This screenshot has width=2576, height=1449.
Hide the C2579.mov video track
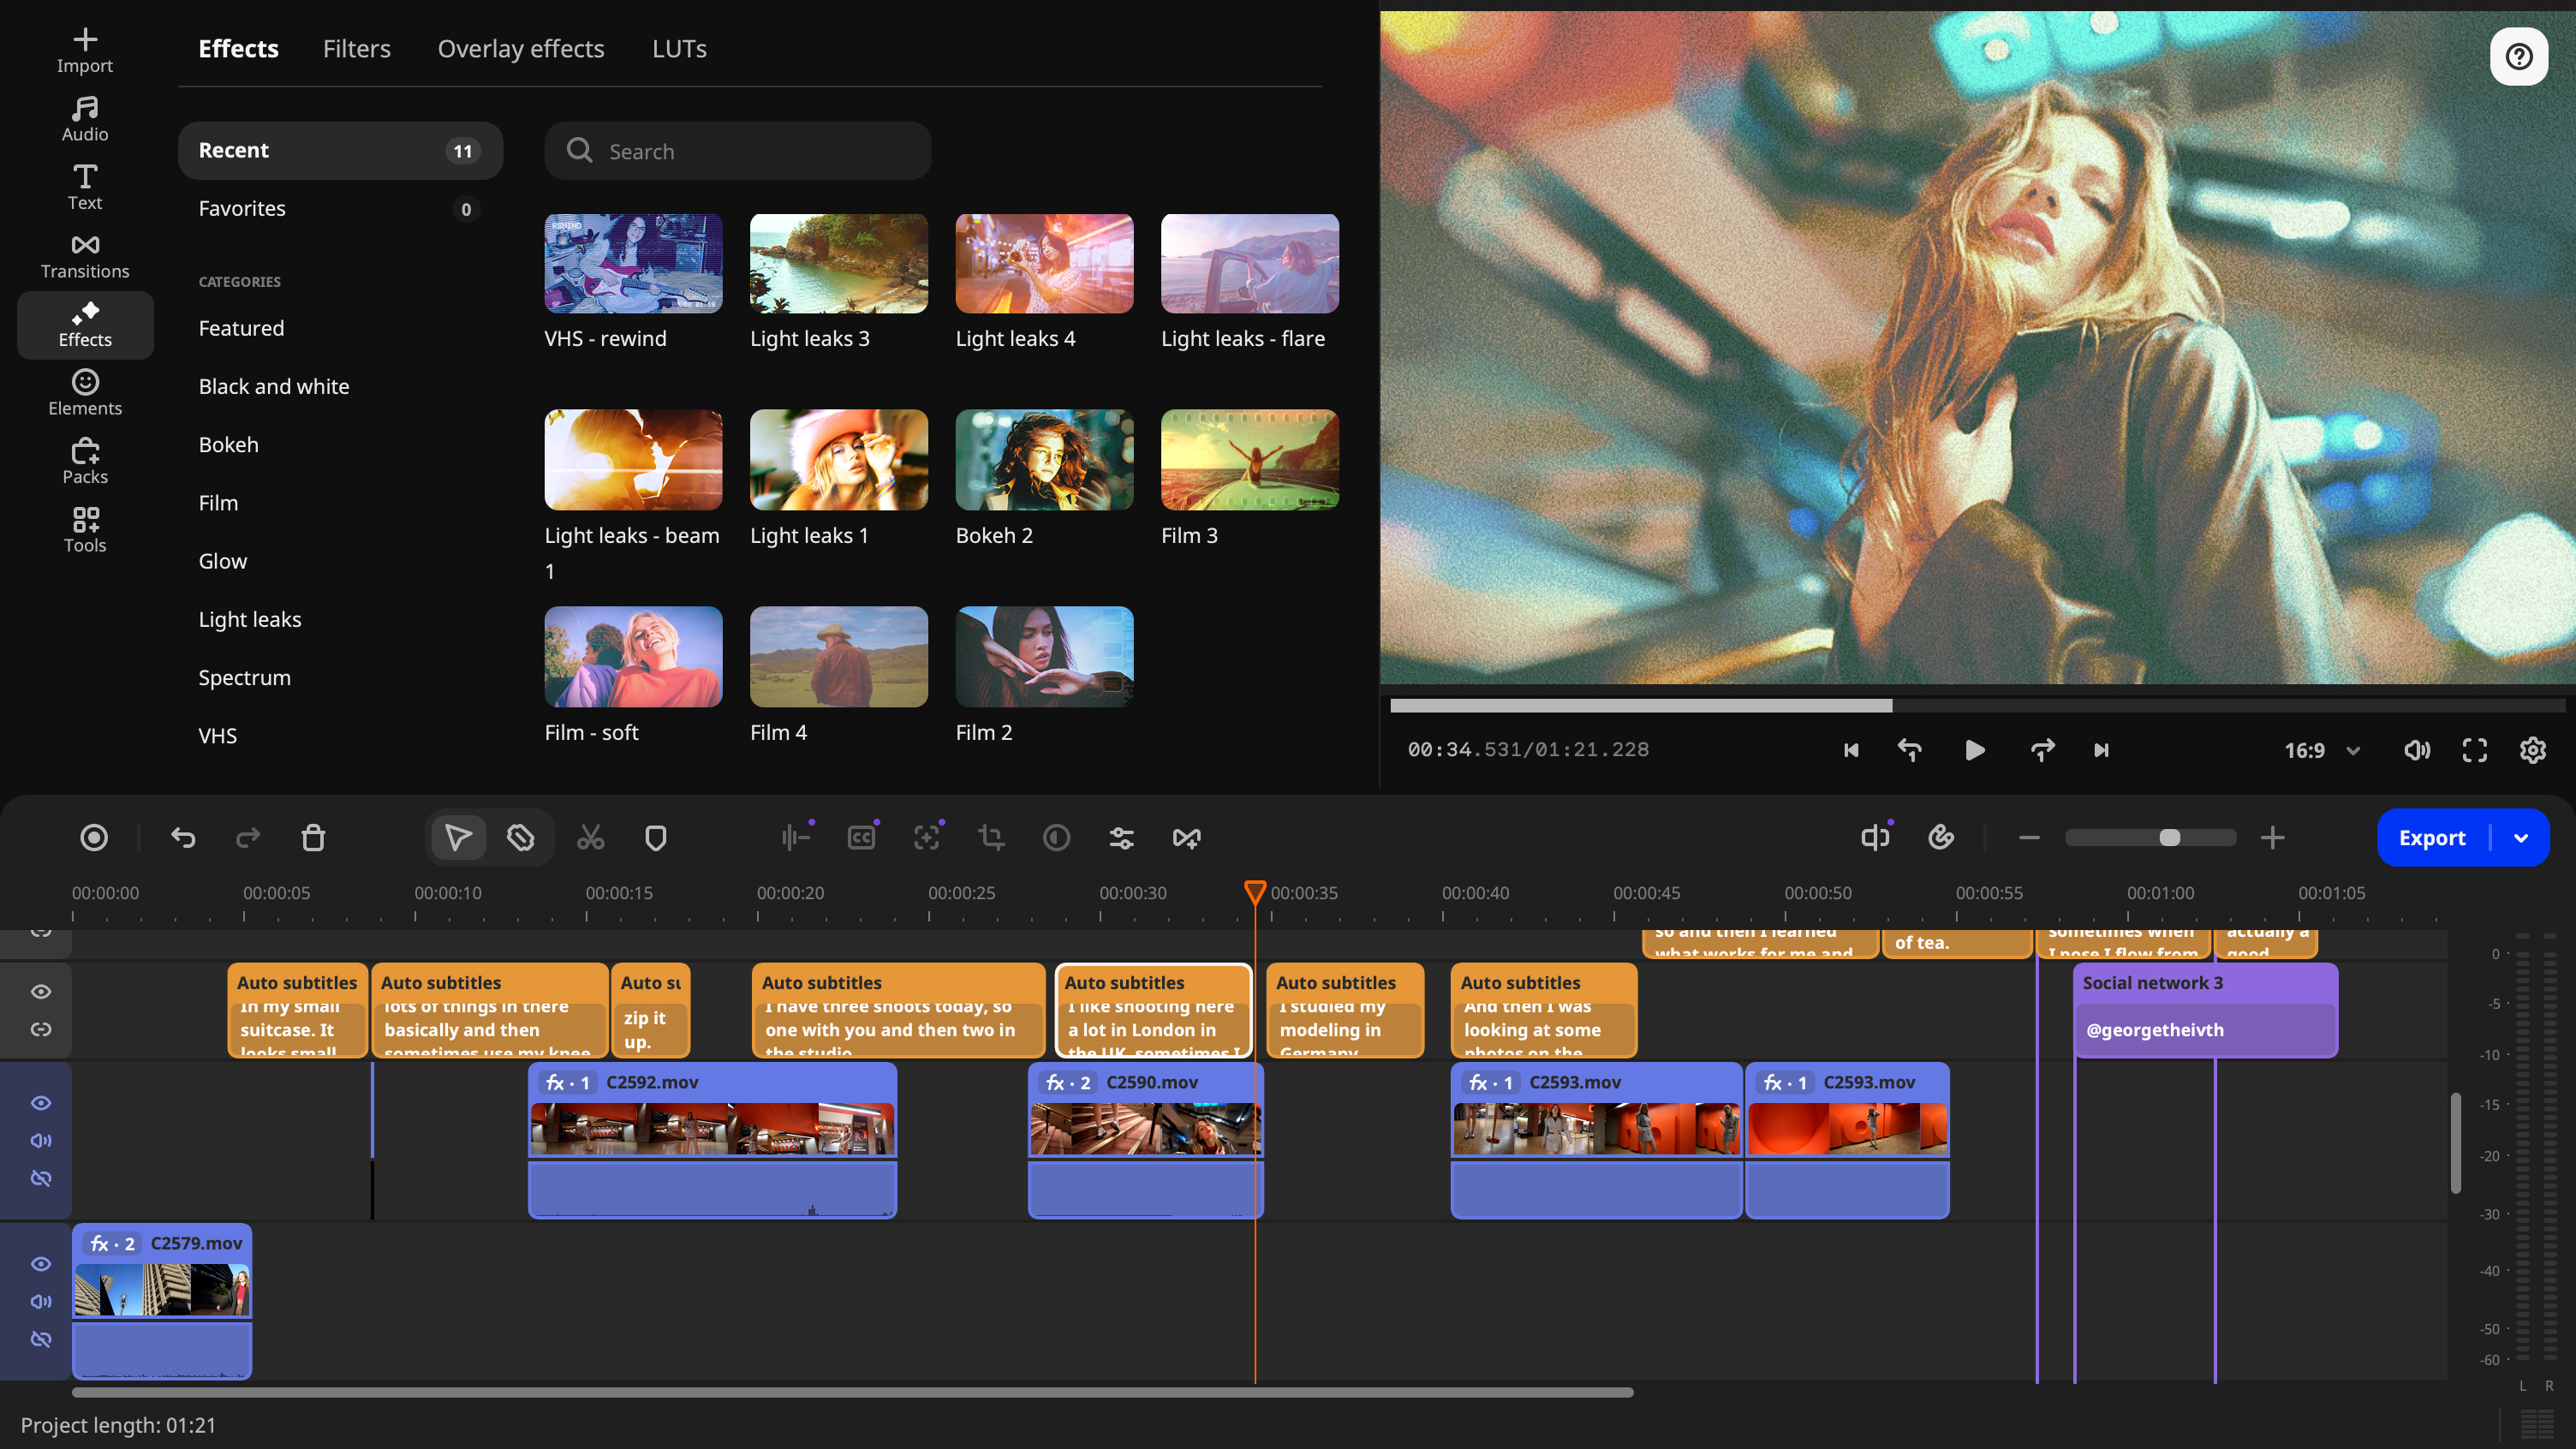coord(41,1263)
